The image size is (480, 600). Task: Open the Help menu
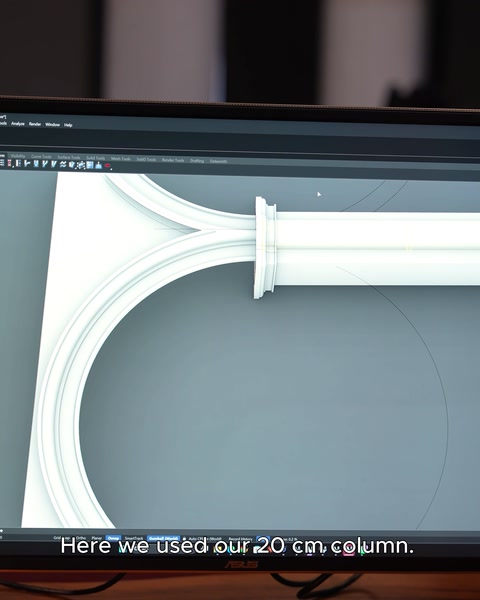coord(68,125)
